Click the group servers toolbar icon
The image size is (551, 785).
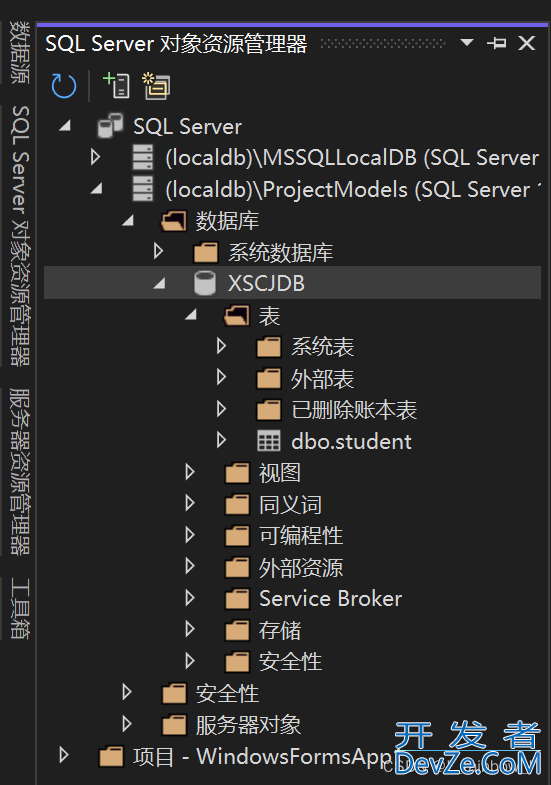tap(156, 86)
